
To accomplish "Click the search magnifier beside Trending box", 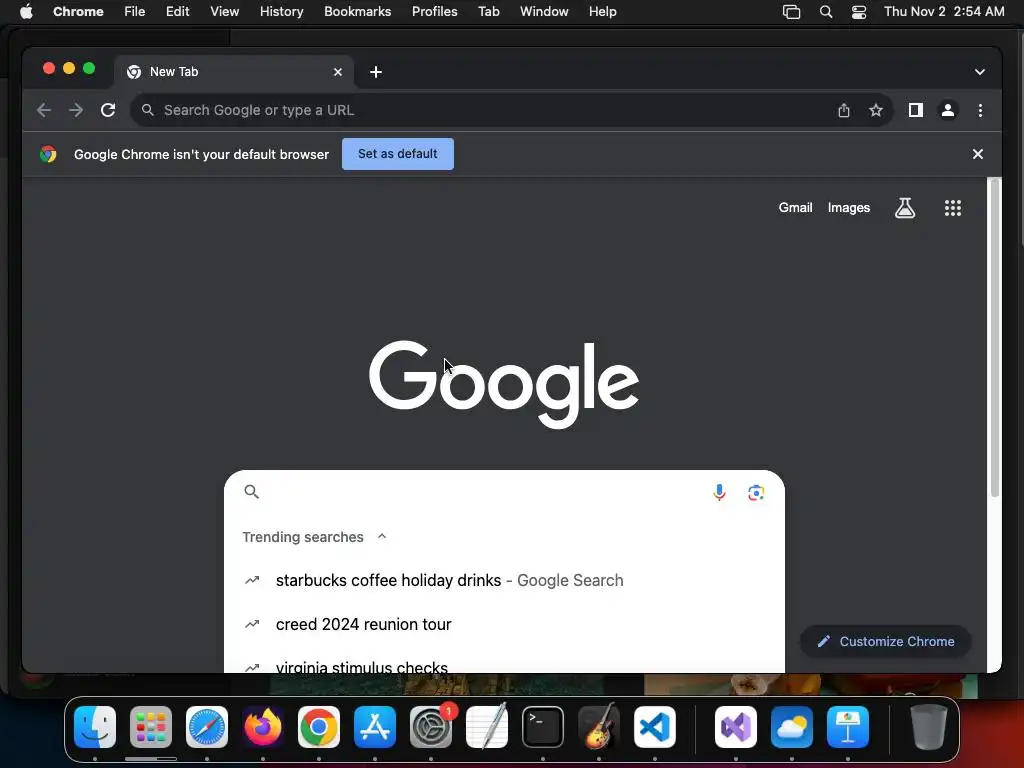I will pos(251,492).
